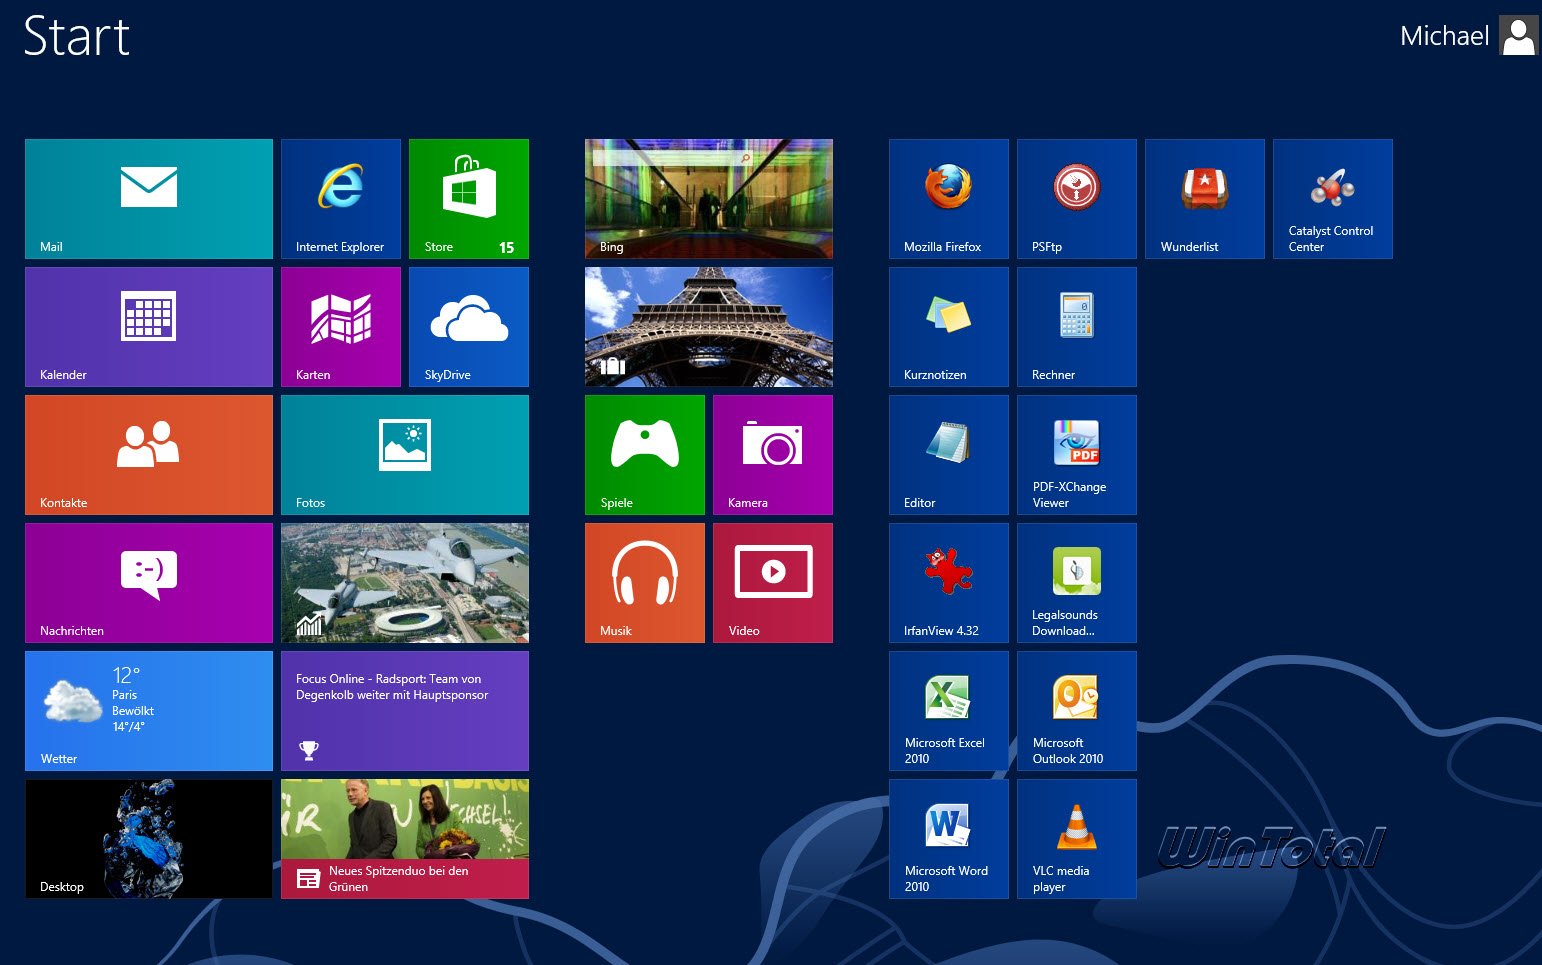Open the Wetter Paris weather tile
The image size is (1542, 965).
[148, 711]
